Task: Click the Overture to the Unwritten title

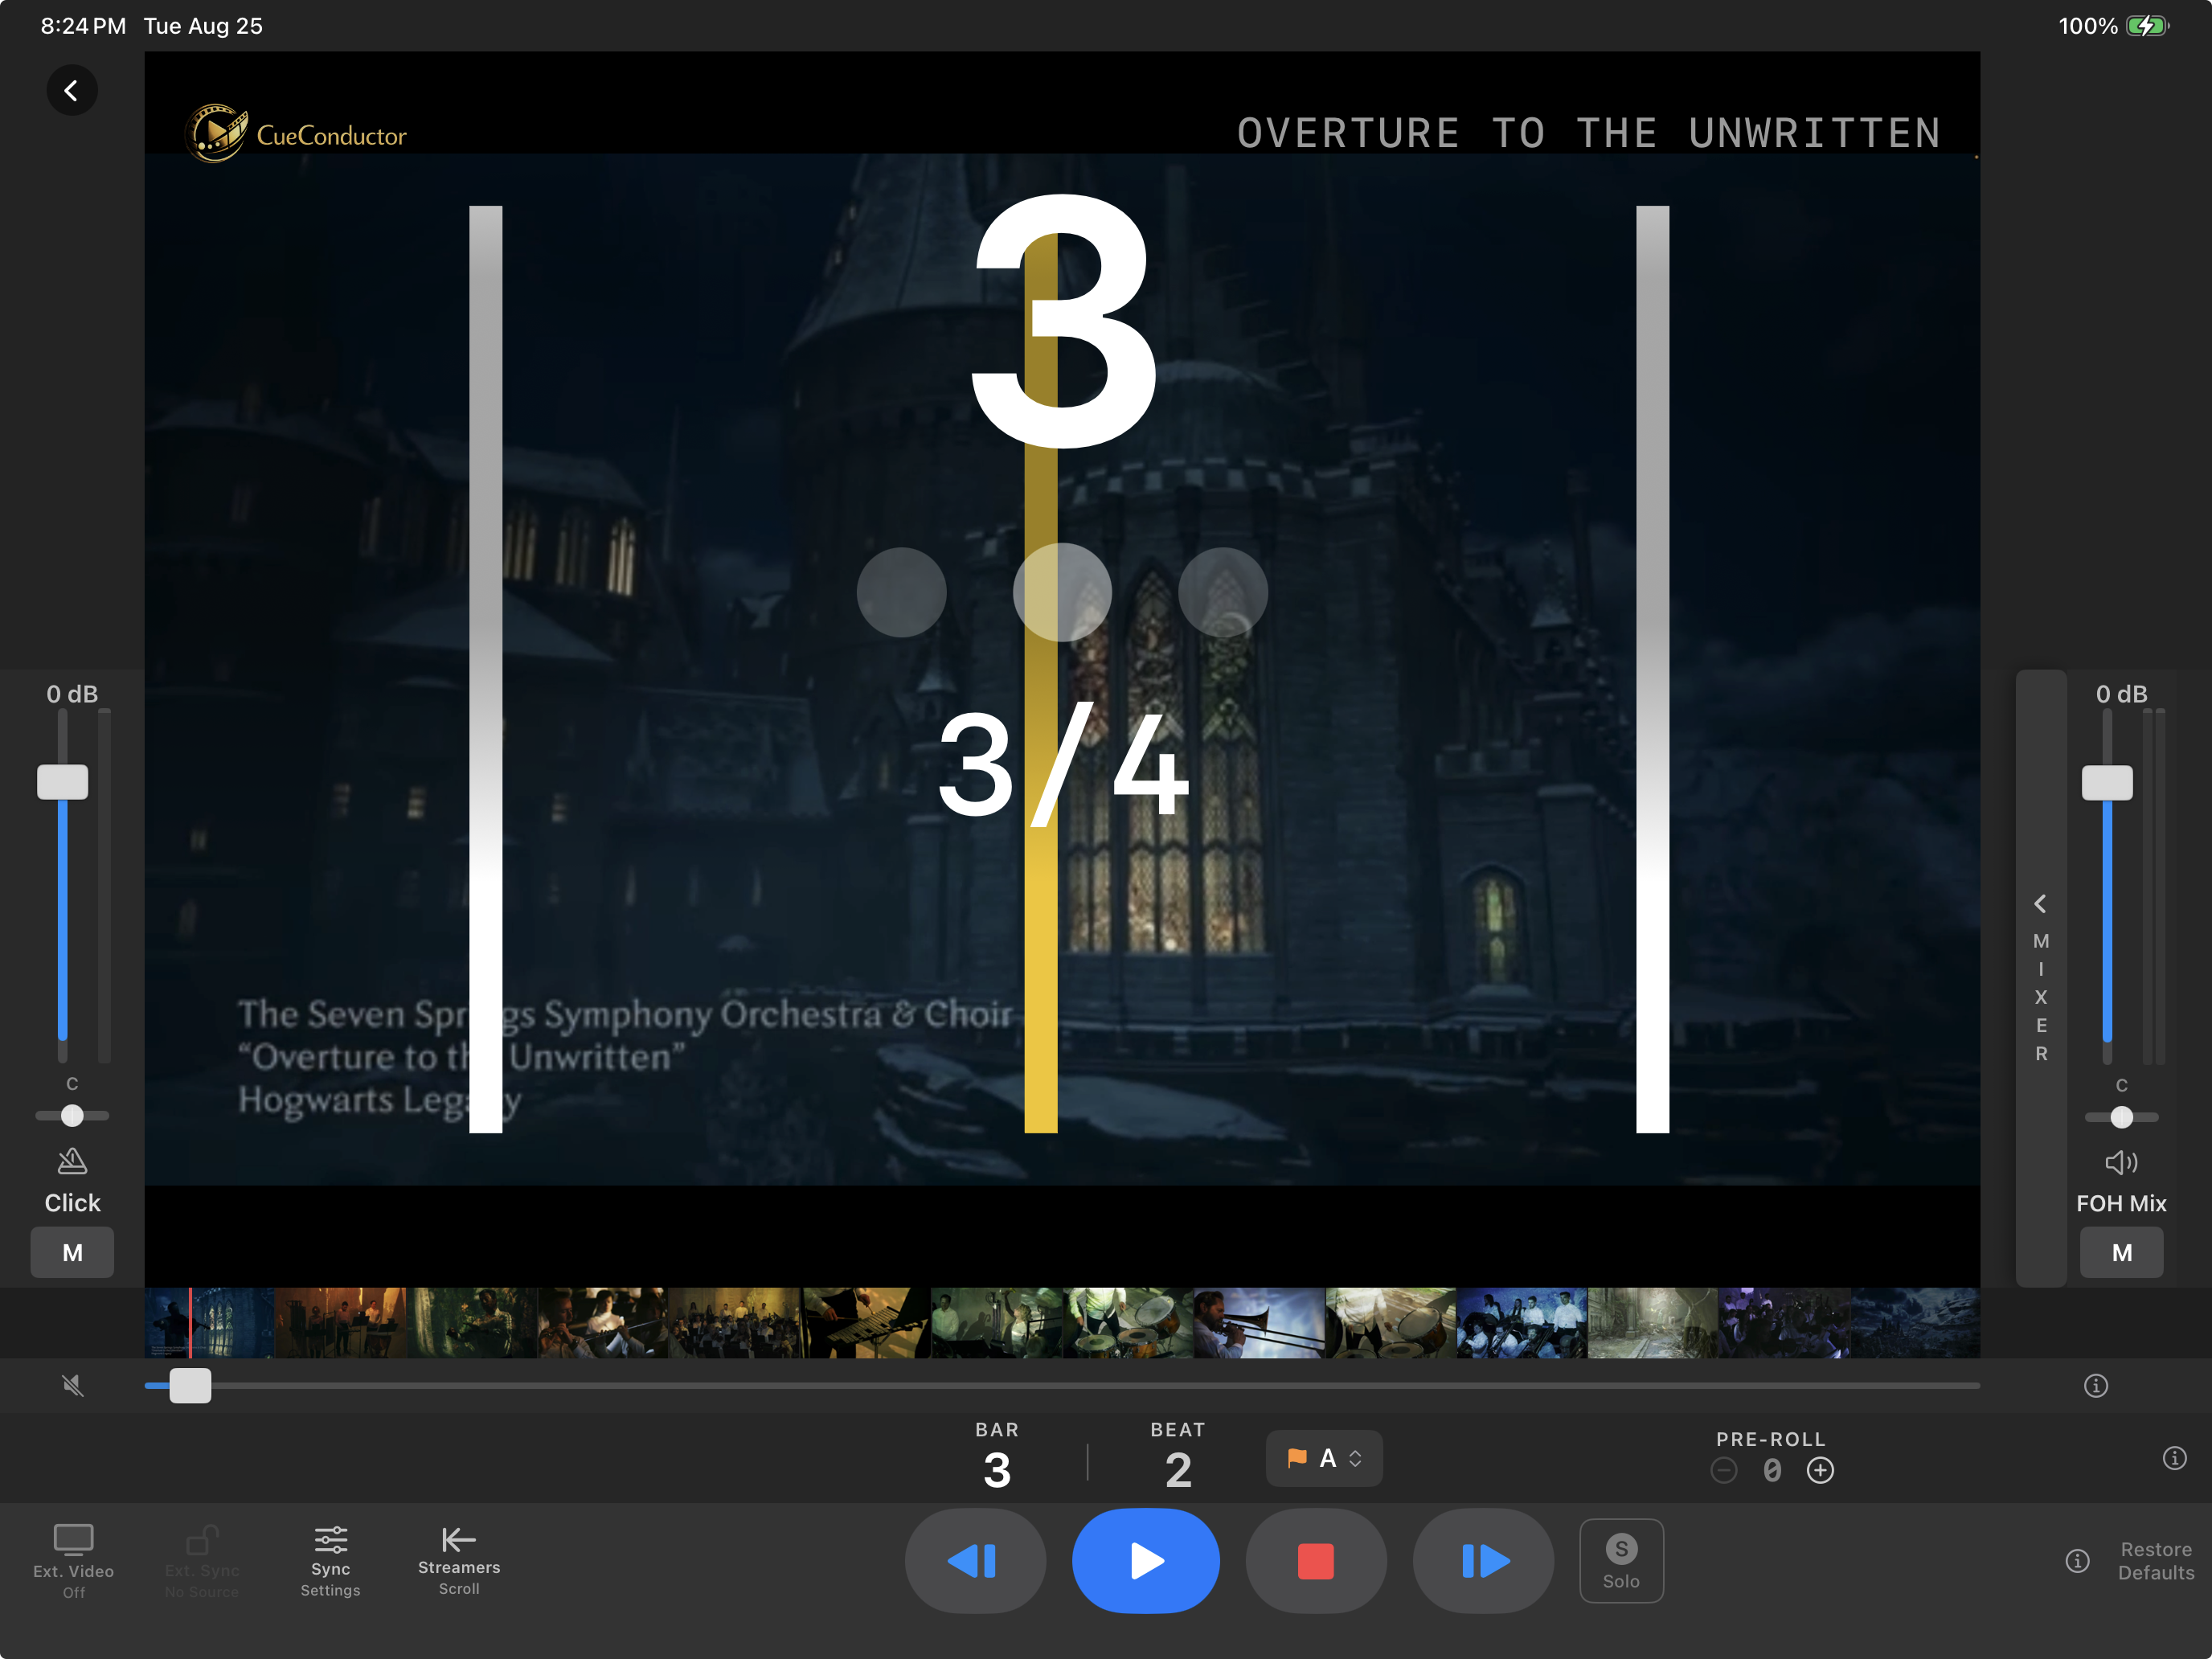Action: click(x=1589, y=133)
